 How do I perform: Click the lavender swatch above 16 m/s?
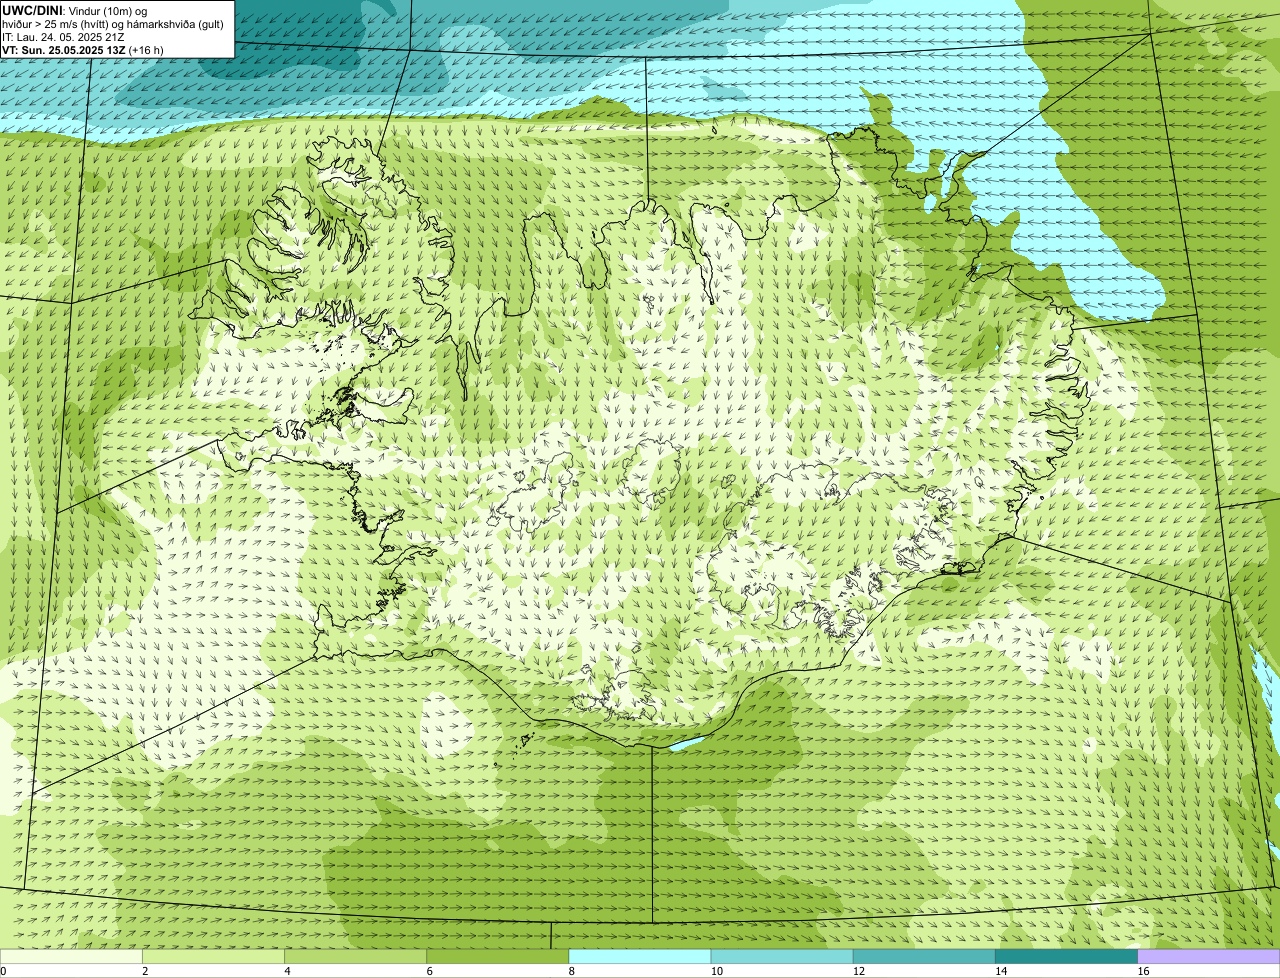(1209, 956)
